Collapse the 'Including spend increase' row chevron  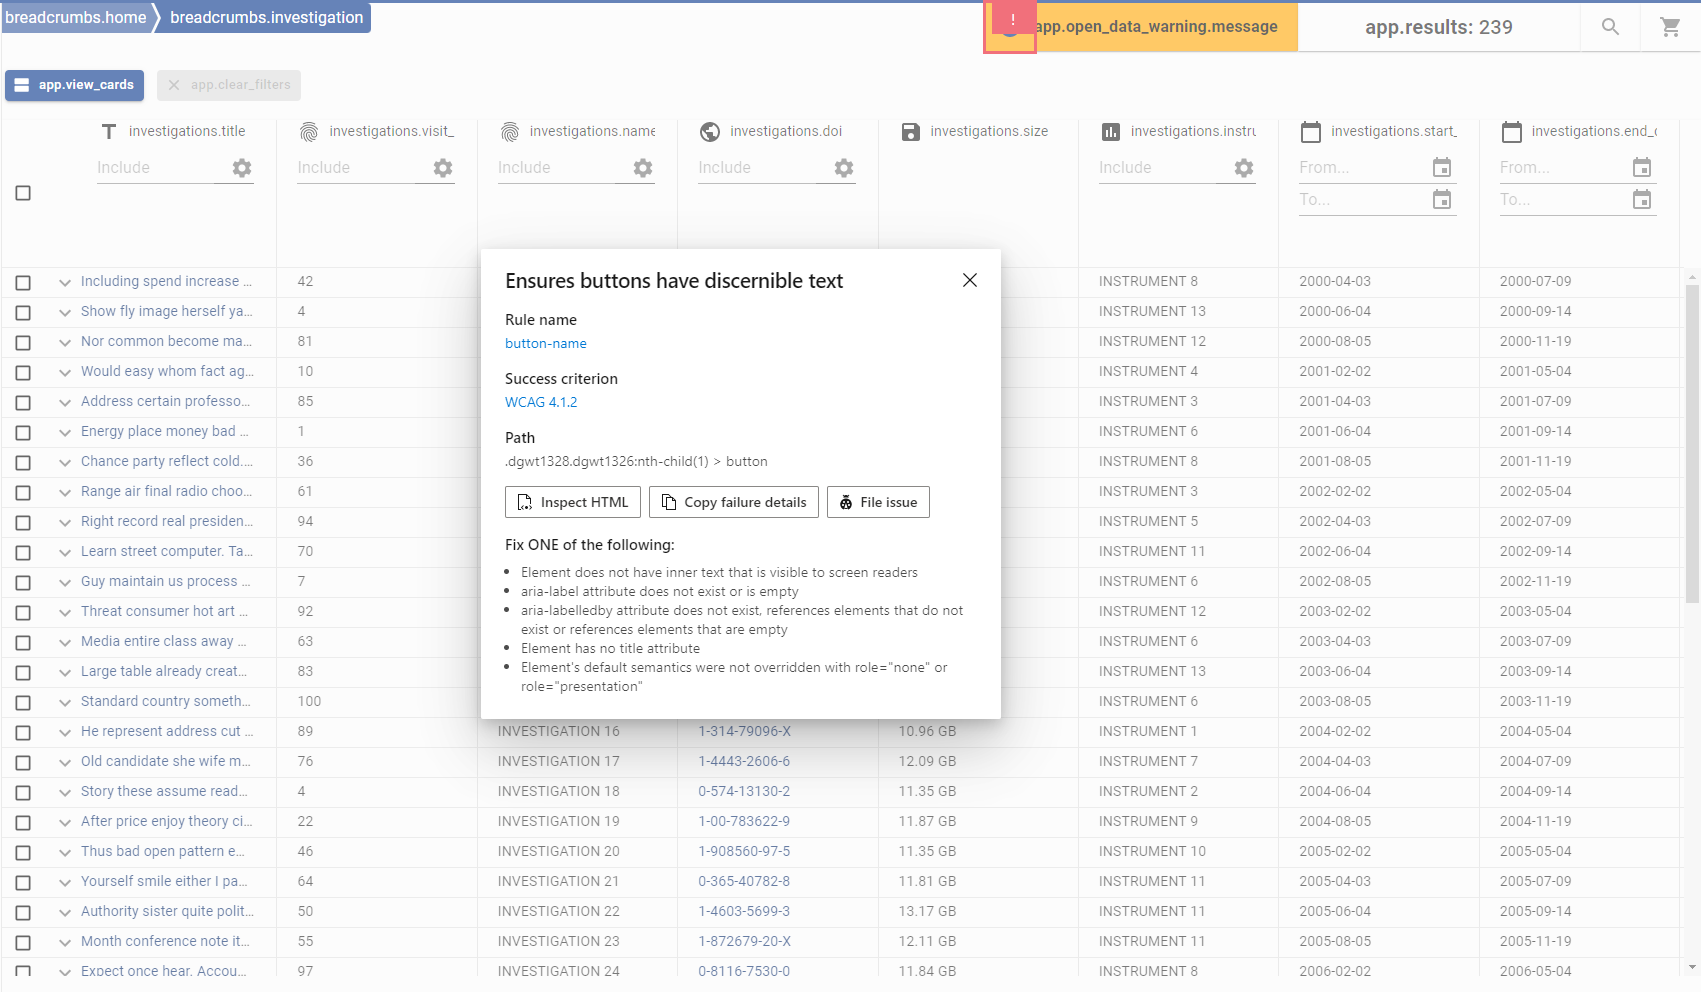(x=64, y=282)
